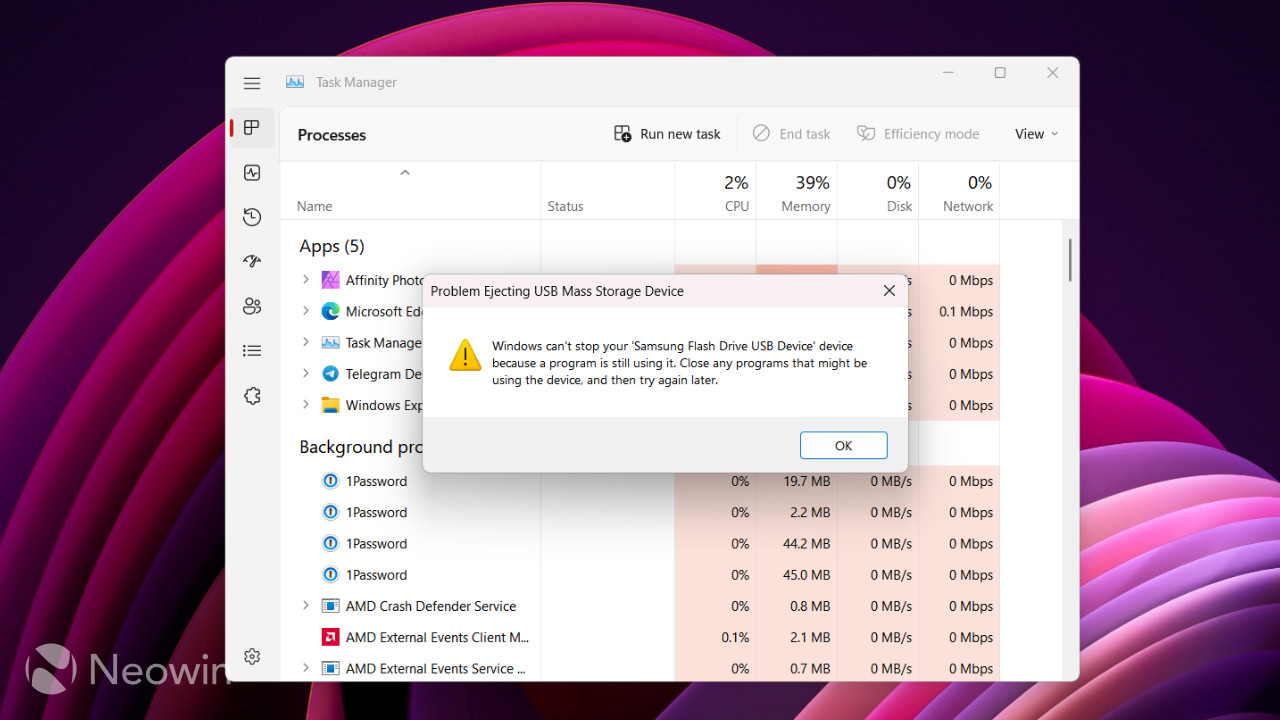
Task: Expand the Windows Explorer process group
Action: [306, 405]
